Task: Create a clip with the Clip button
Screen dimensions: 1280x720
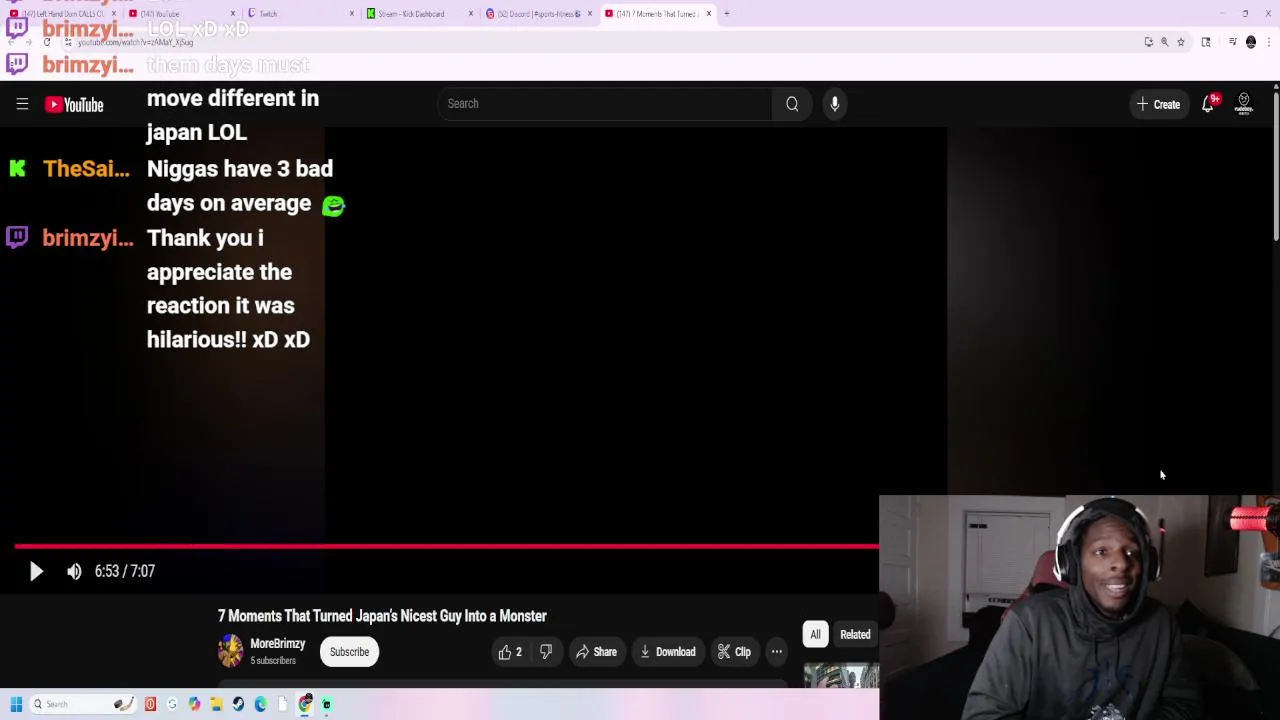Action: 734,652
